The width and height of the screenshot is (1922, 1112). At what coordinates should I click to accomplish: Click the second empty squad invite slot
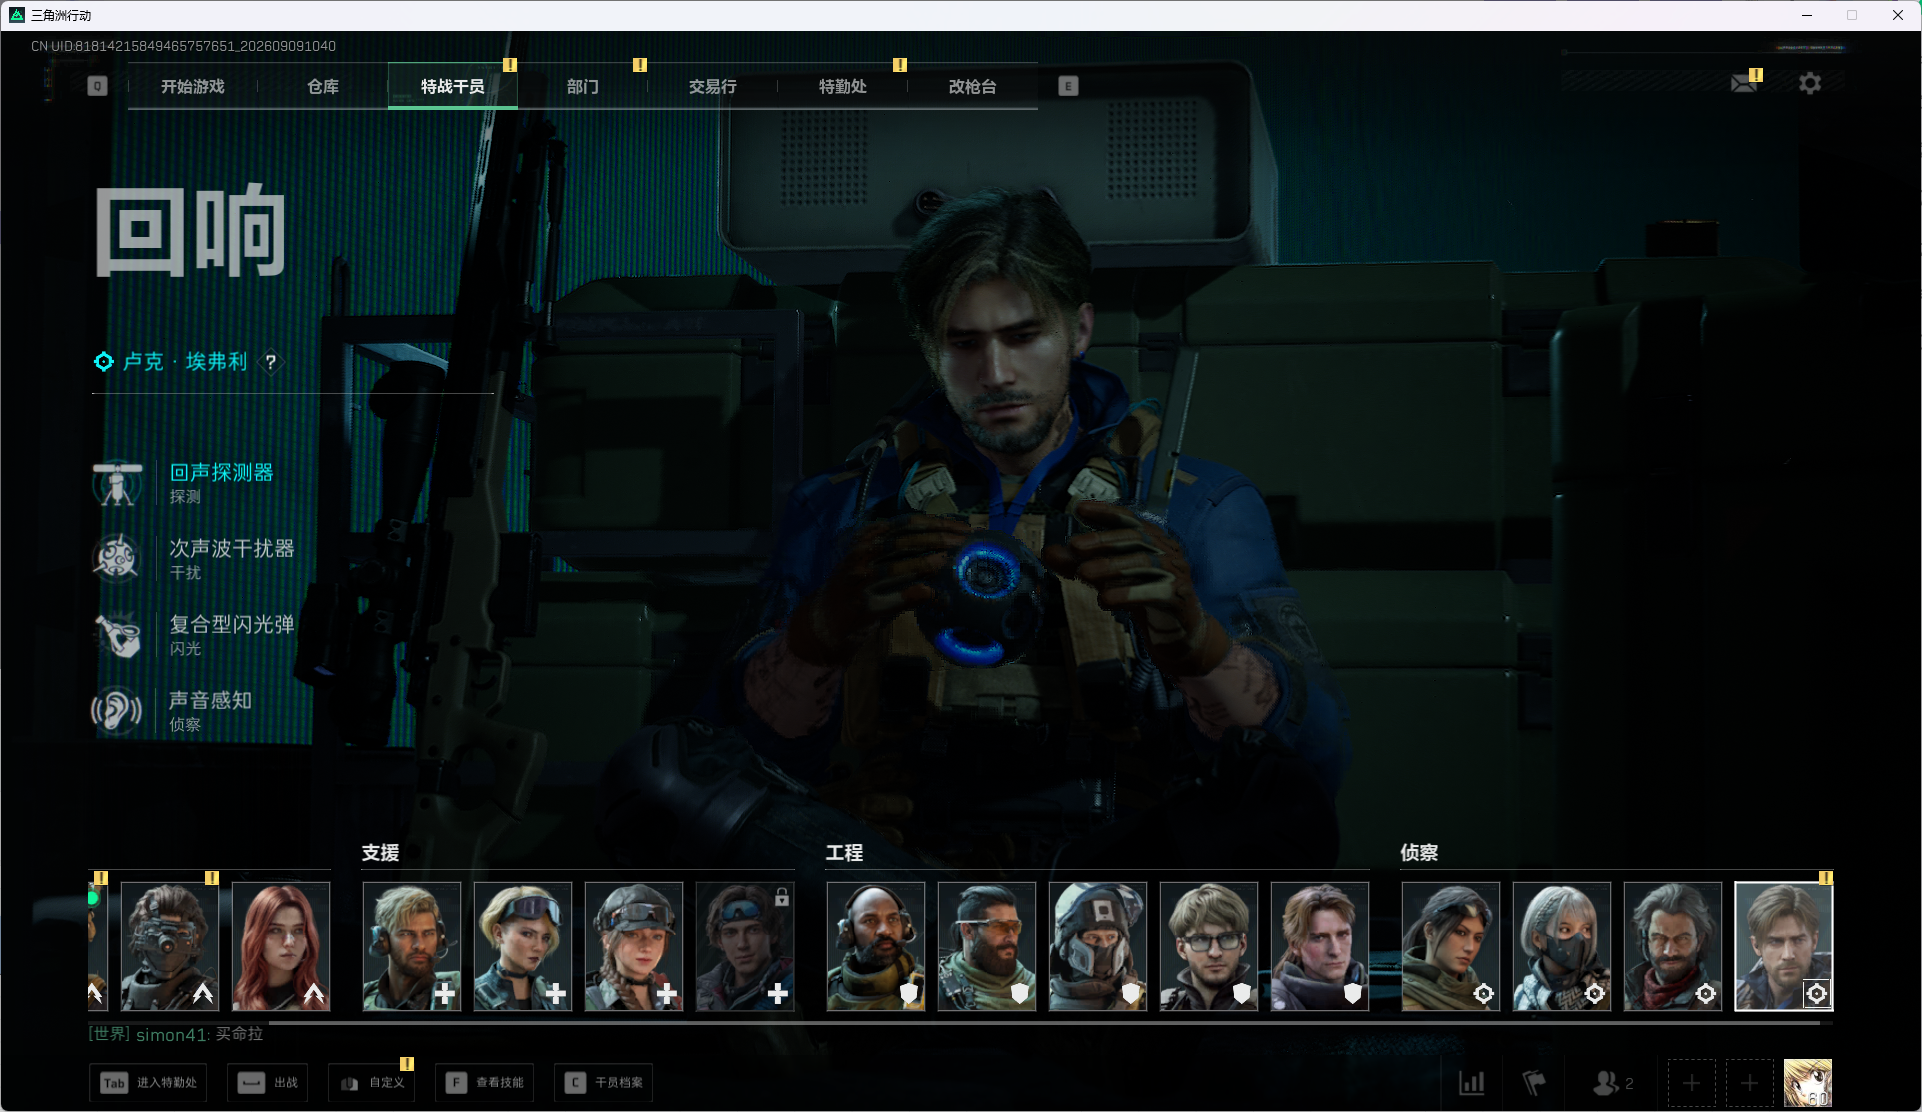[x=1750, y=1083]
